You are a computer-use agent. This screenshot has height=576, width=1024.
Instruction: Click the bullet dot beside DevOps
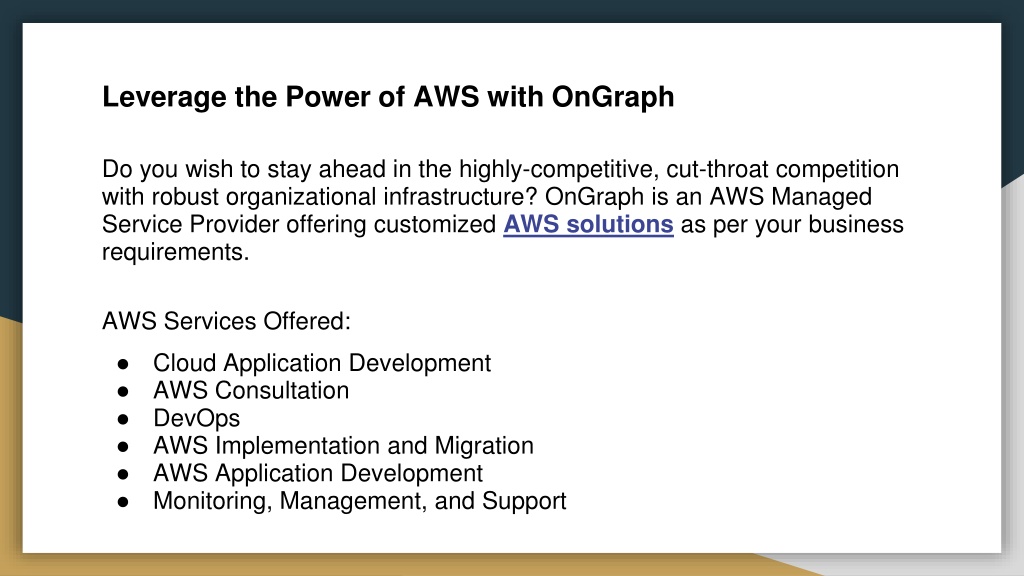pos(123,419)
